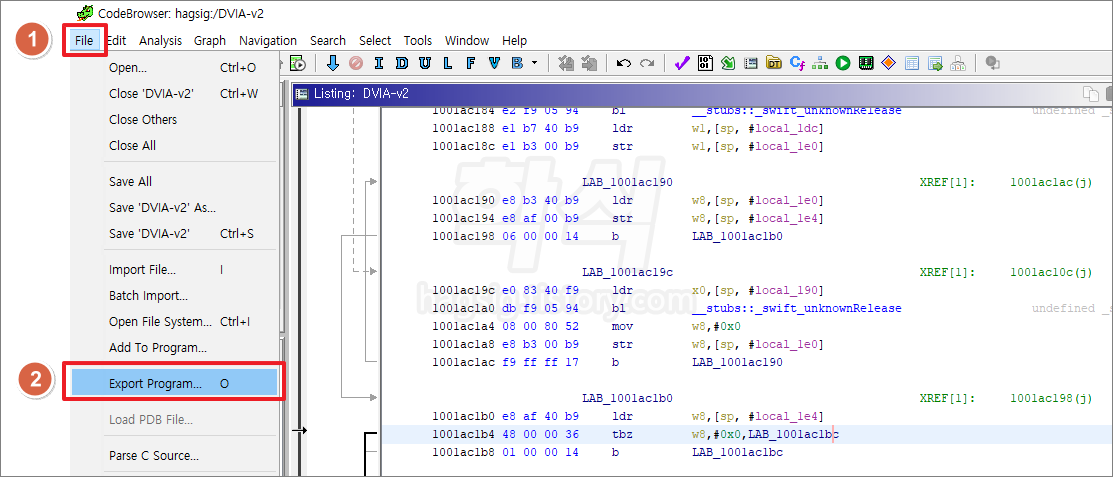Open the Help menu
The width and height of the screenshot is (1113, 477).
[x=515, y=40]
